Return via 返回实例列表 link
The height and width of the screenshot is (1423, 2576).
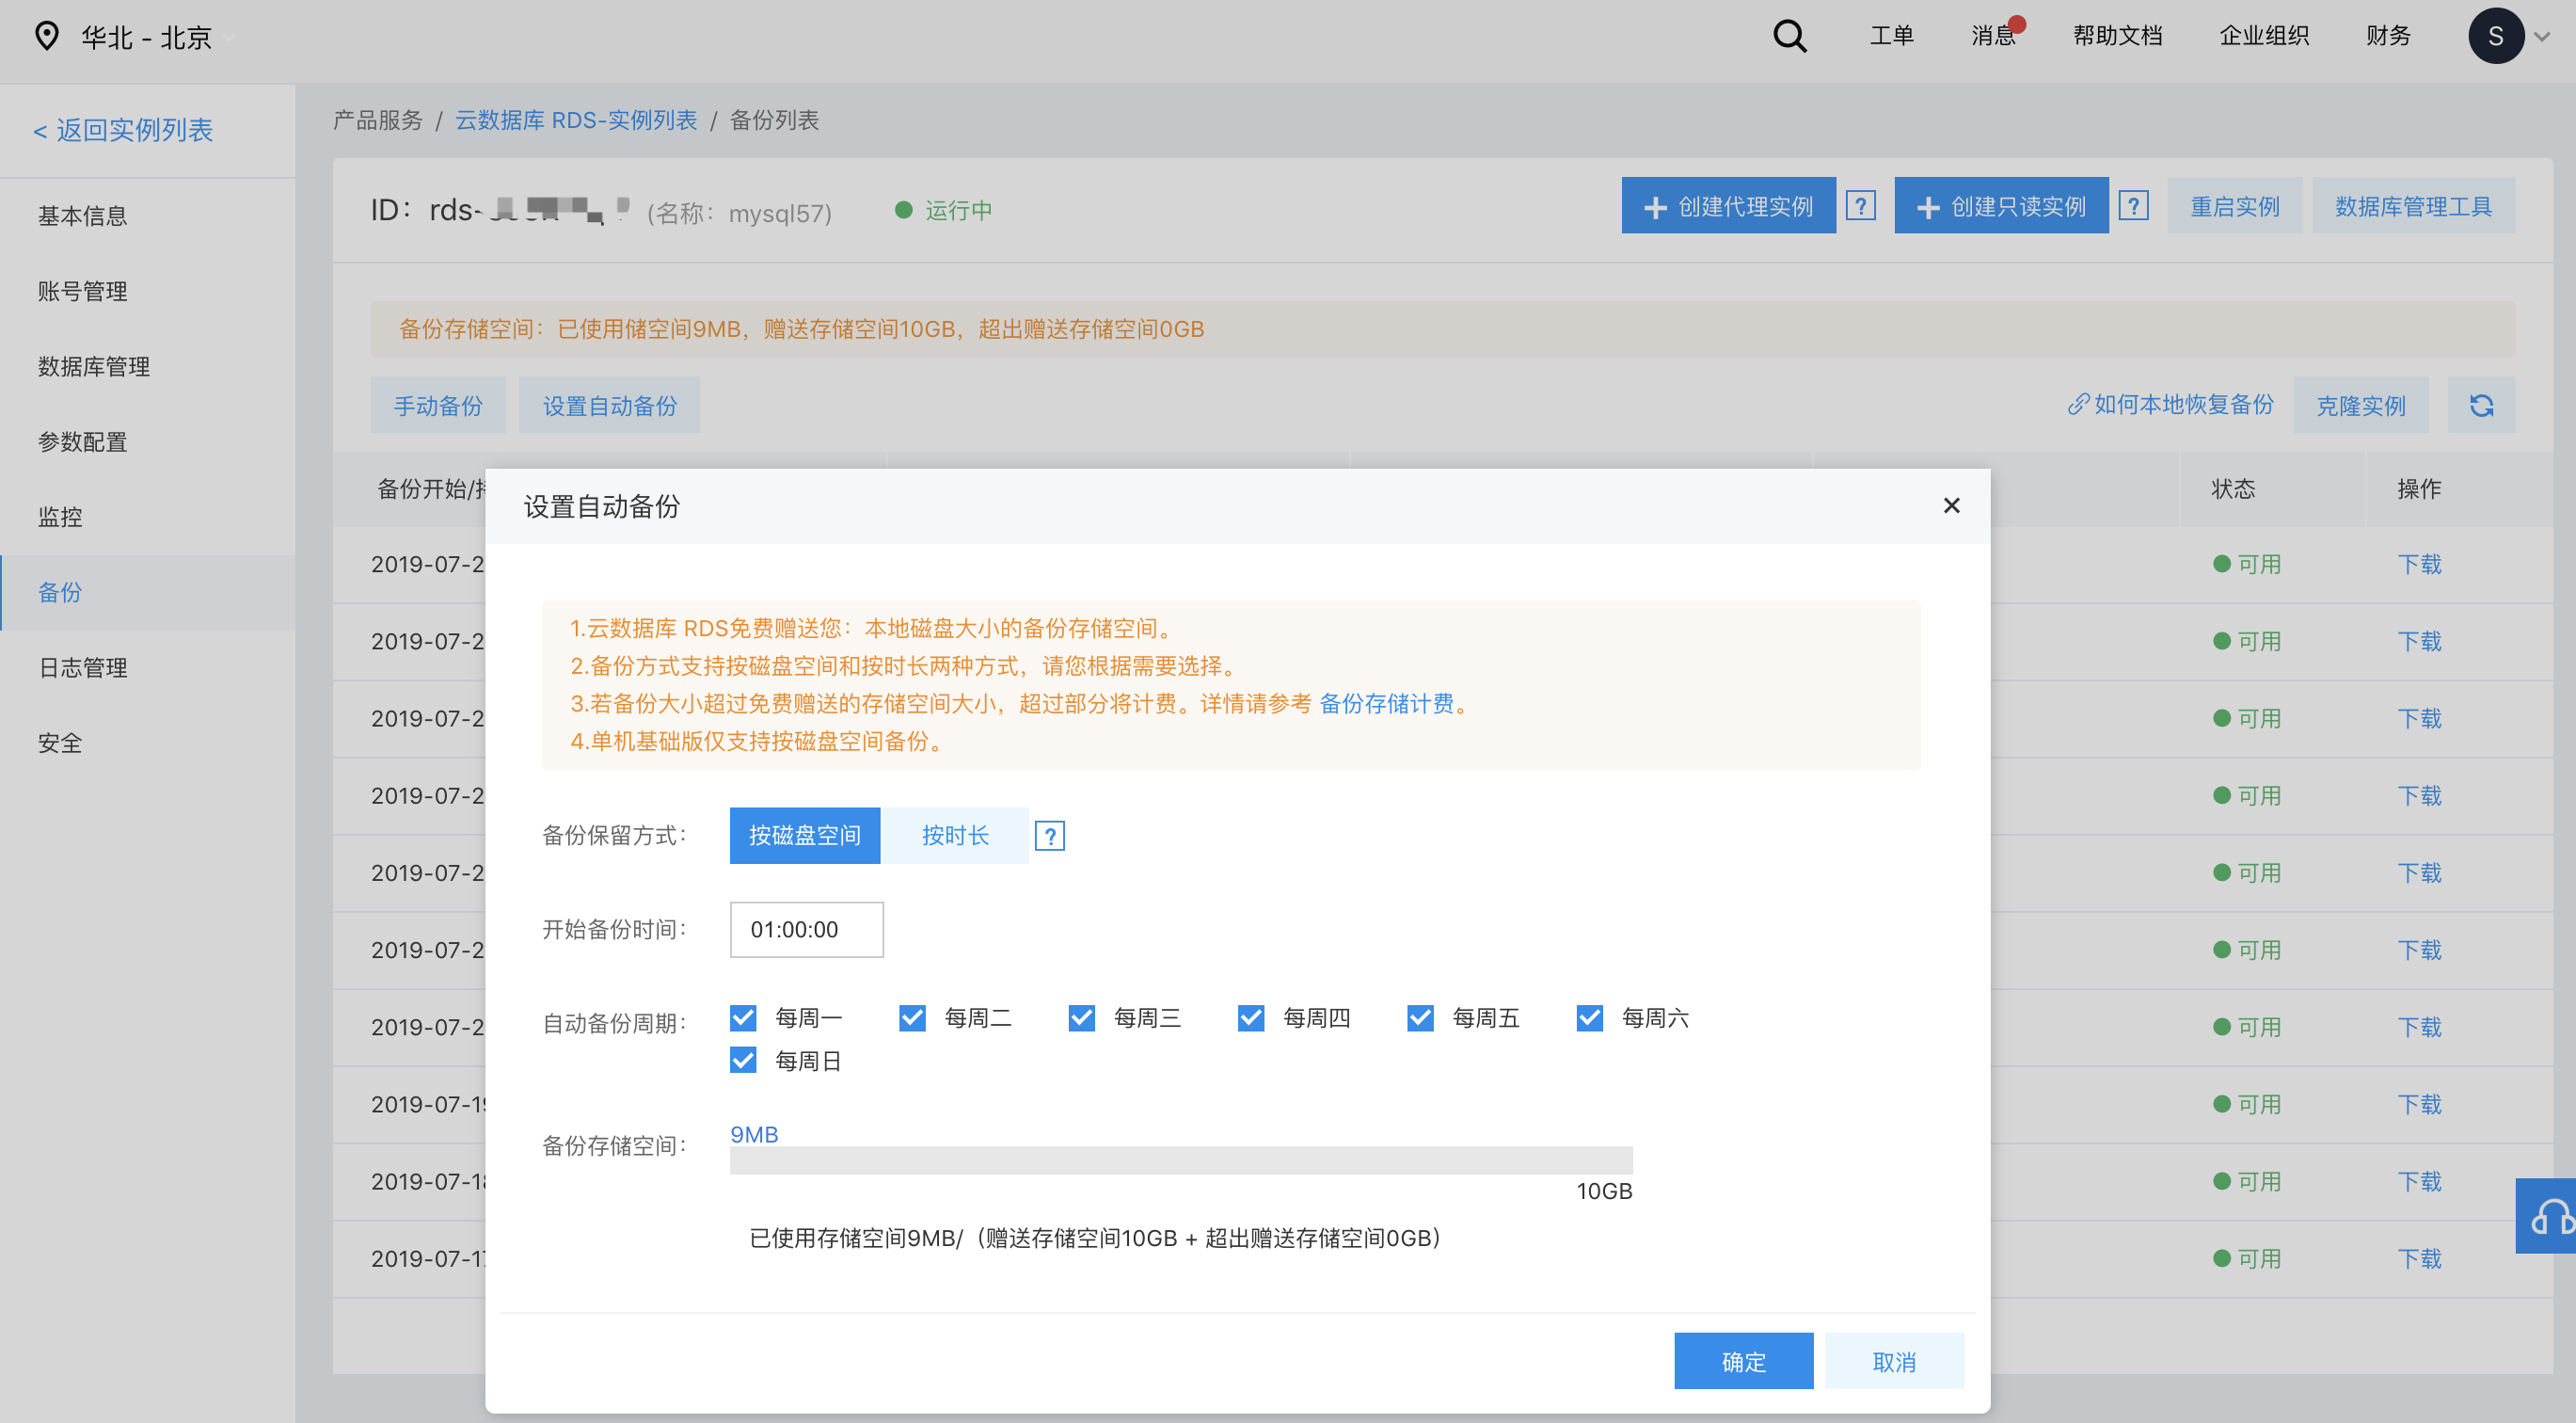point(123,130)
